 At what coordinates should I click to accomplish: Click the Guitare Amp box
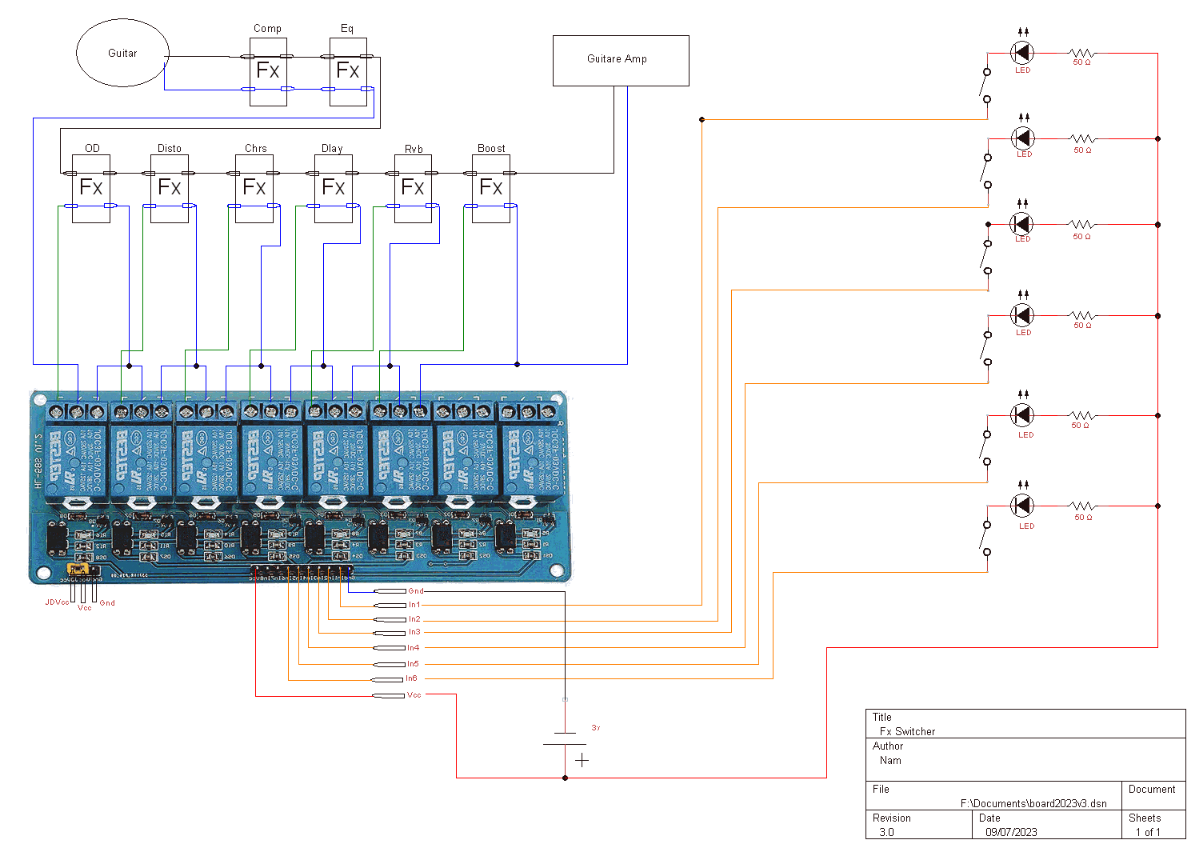tap(620, 60)
